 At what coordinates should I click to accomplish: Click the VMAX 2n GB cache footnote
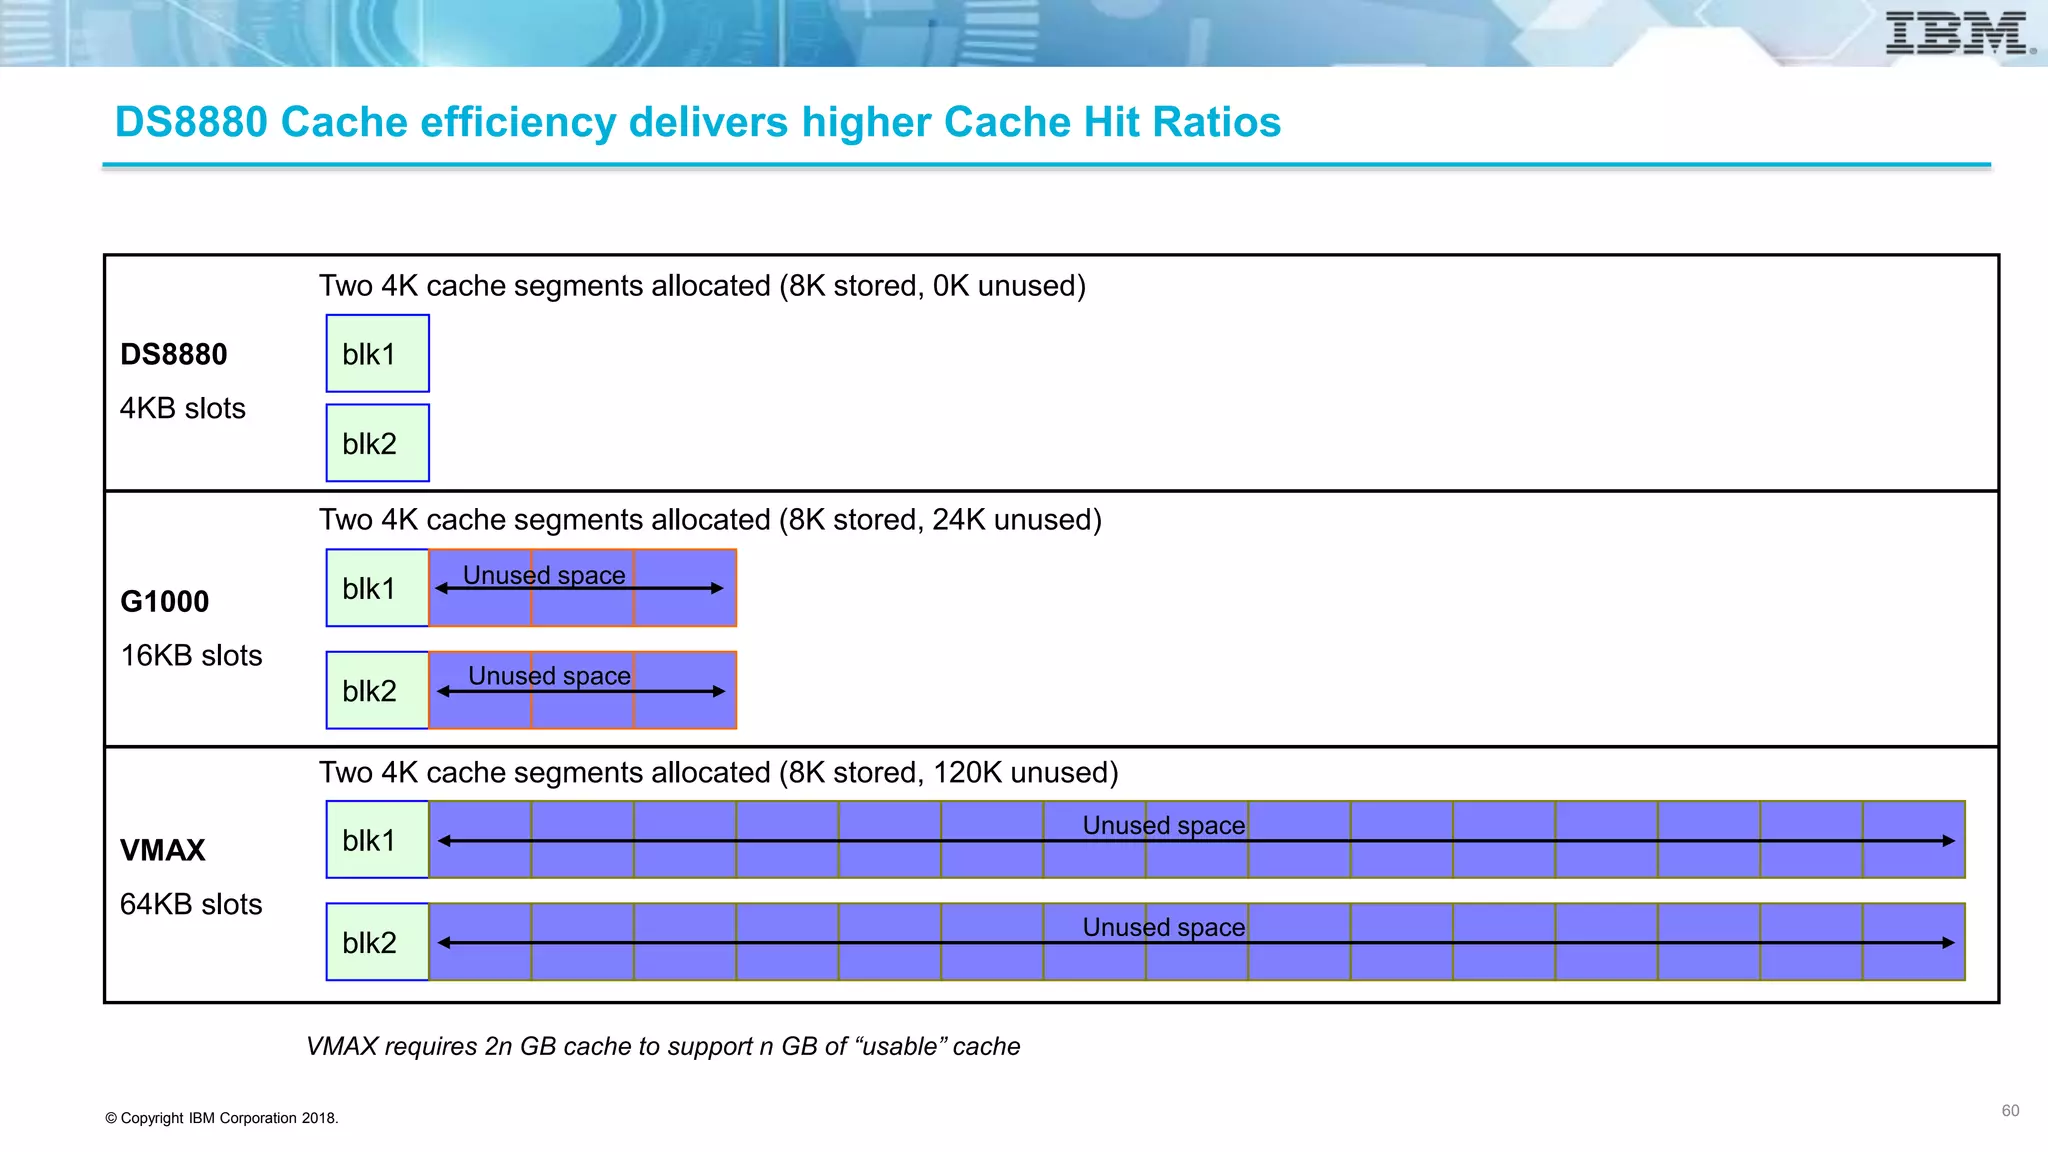pyautogui.click(x=663, y=1046)
